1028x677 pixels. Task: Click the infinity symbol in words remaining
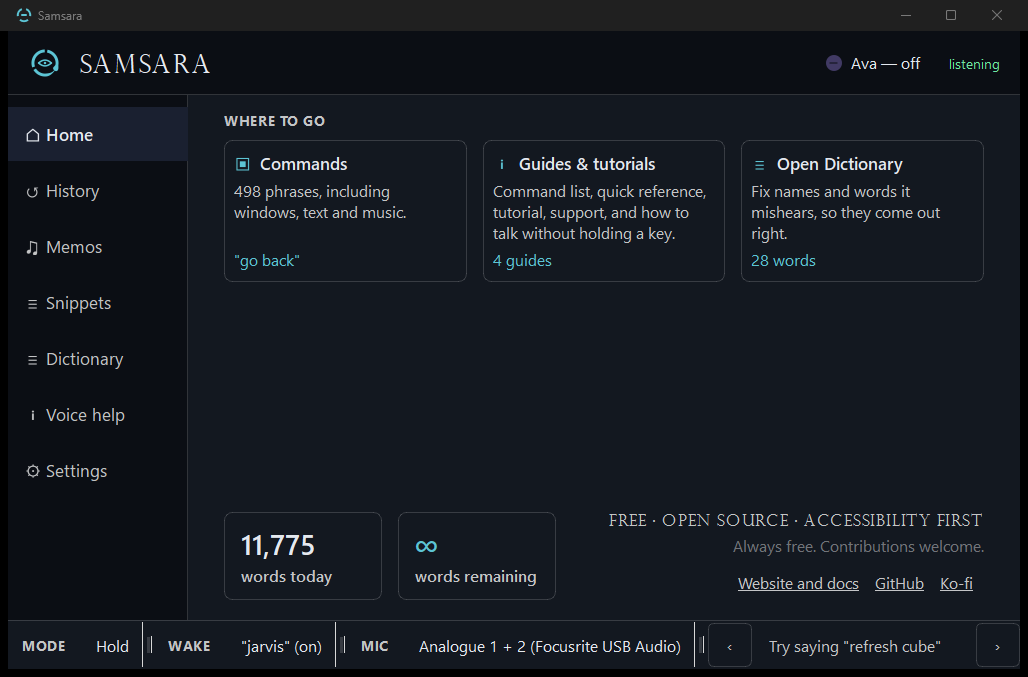[x=426, y=546]
